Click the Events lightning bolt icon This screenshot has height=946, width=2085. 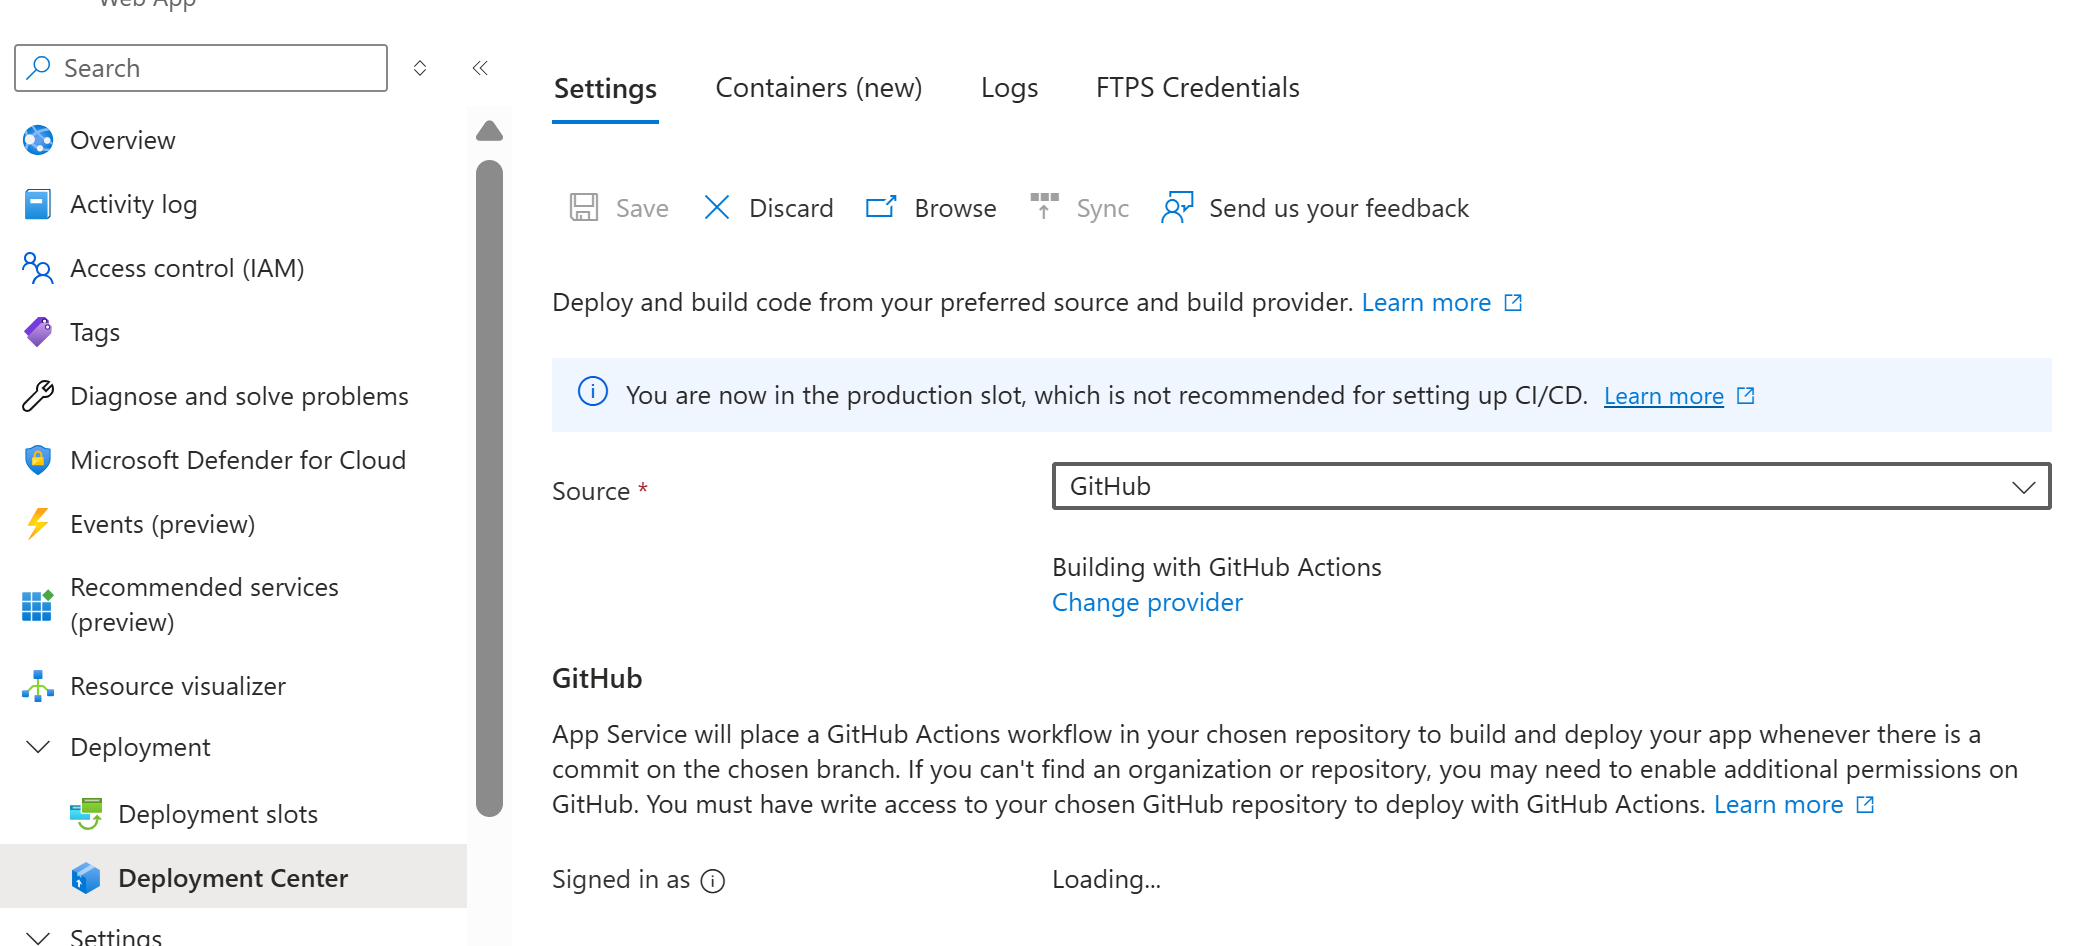pyautogui.click(x=38, y=524)
